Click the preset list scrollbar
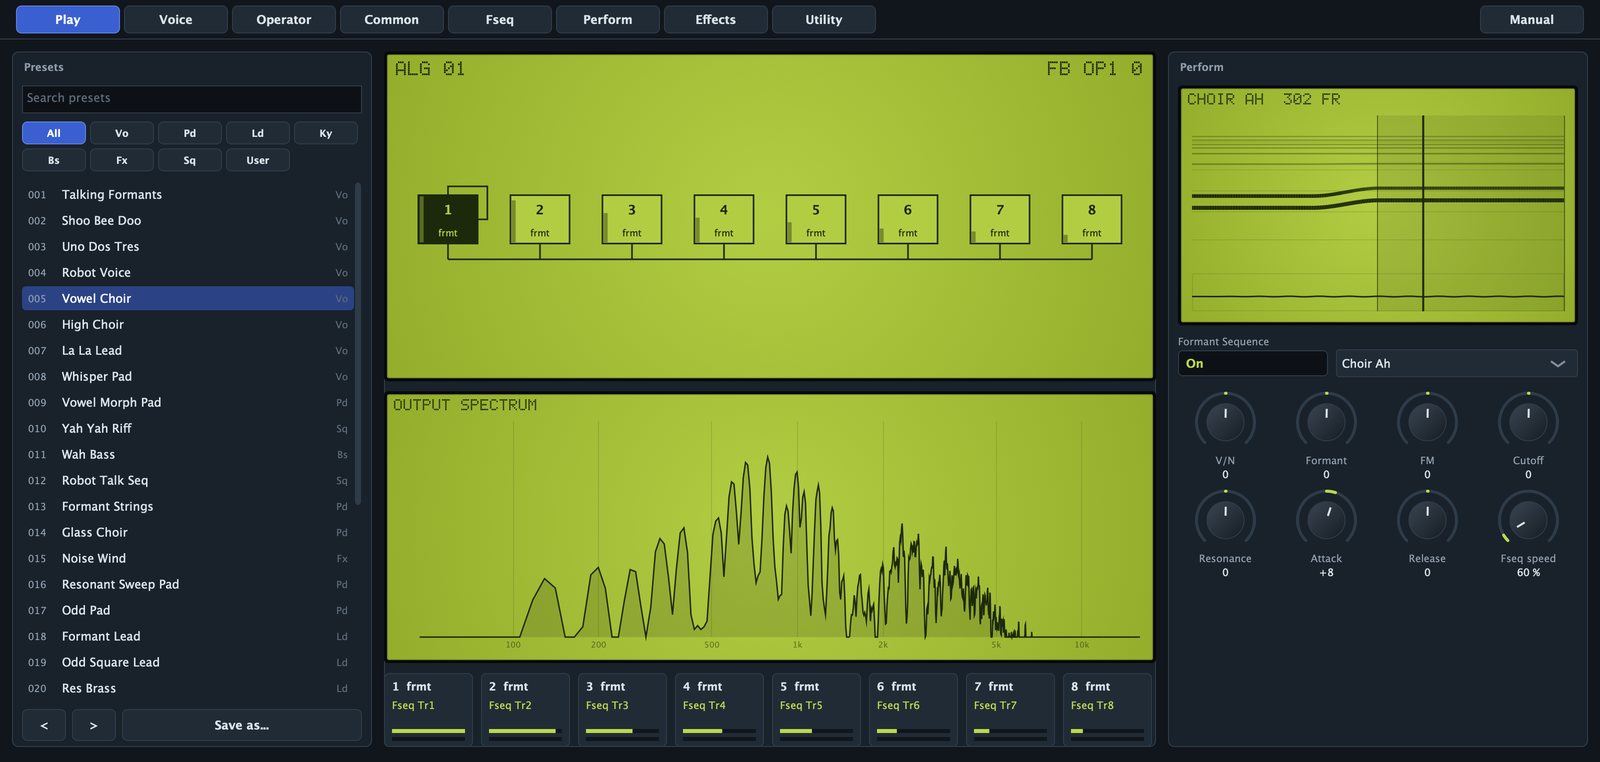 [358, 343]
